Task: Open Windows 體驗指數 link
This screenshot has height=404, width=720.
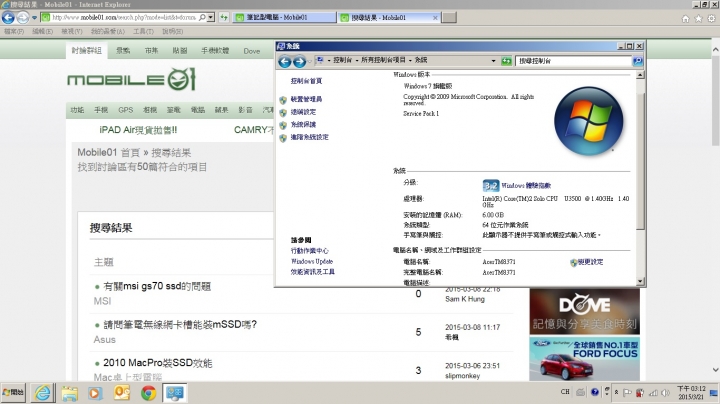Action: pyautogui.click(x=526, y=185)
